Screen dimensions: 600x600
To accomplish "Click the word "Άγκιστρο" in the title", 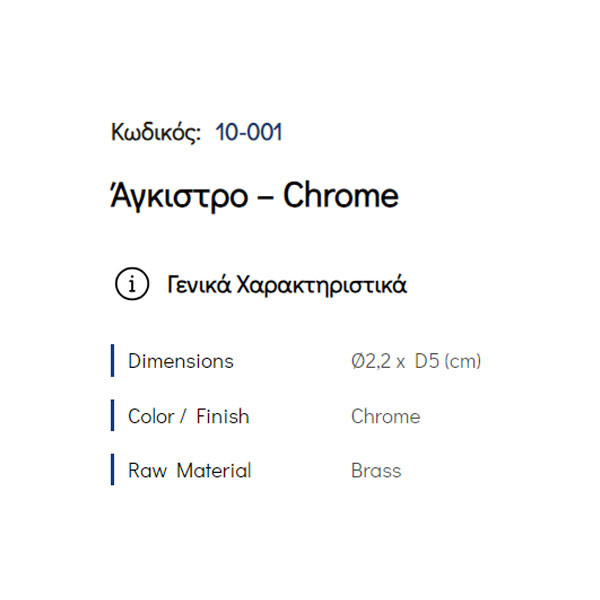I will [178, 196].
